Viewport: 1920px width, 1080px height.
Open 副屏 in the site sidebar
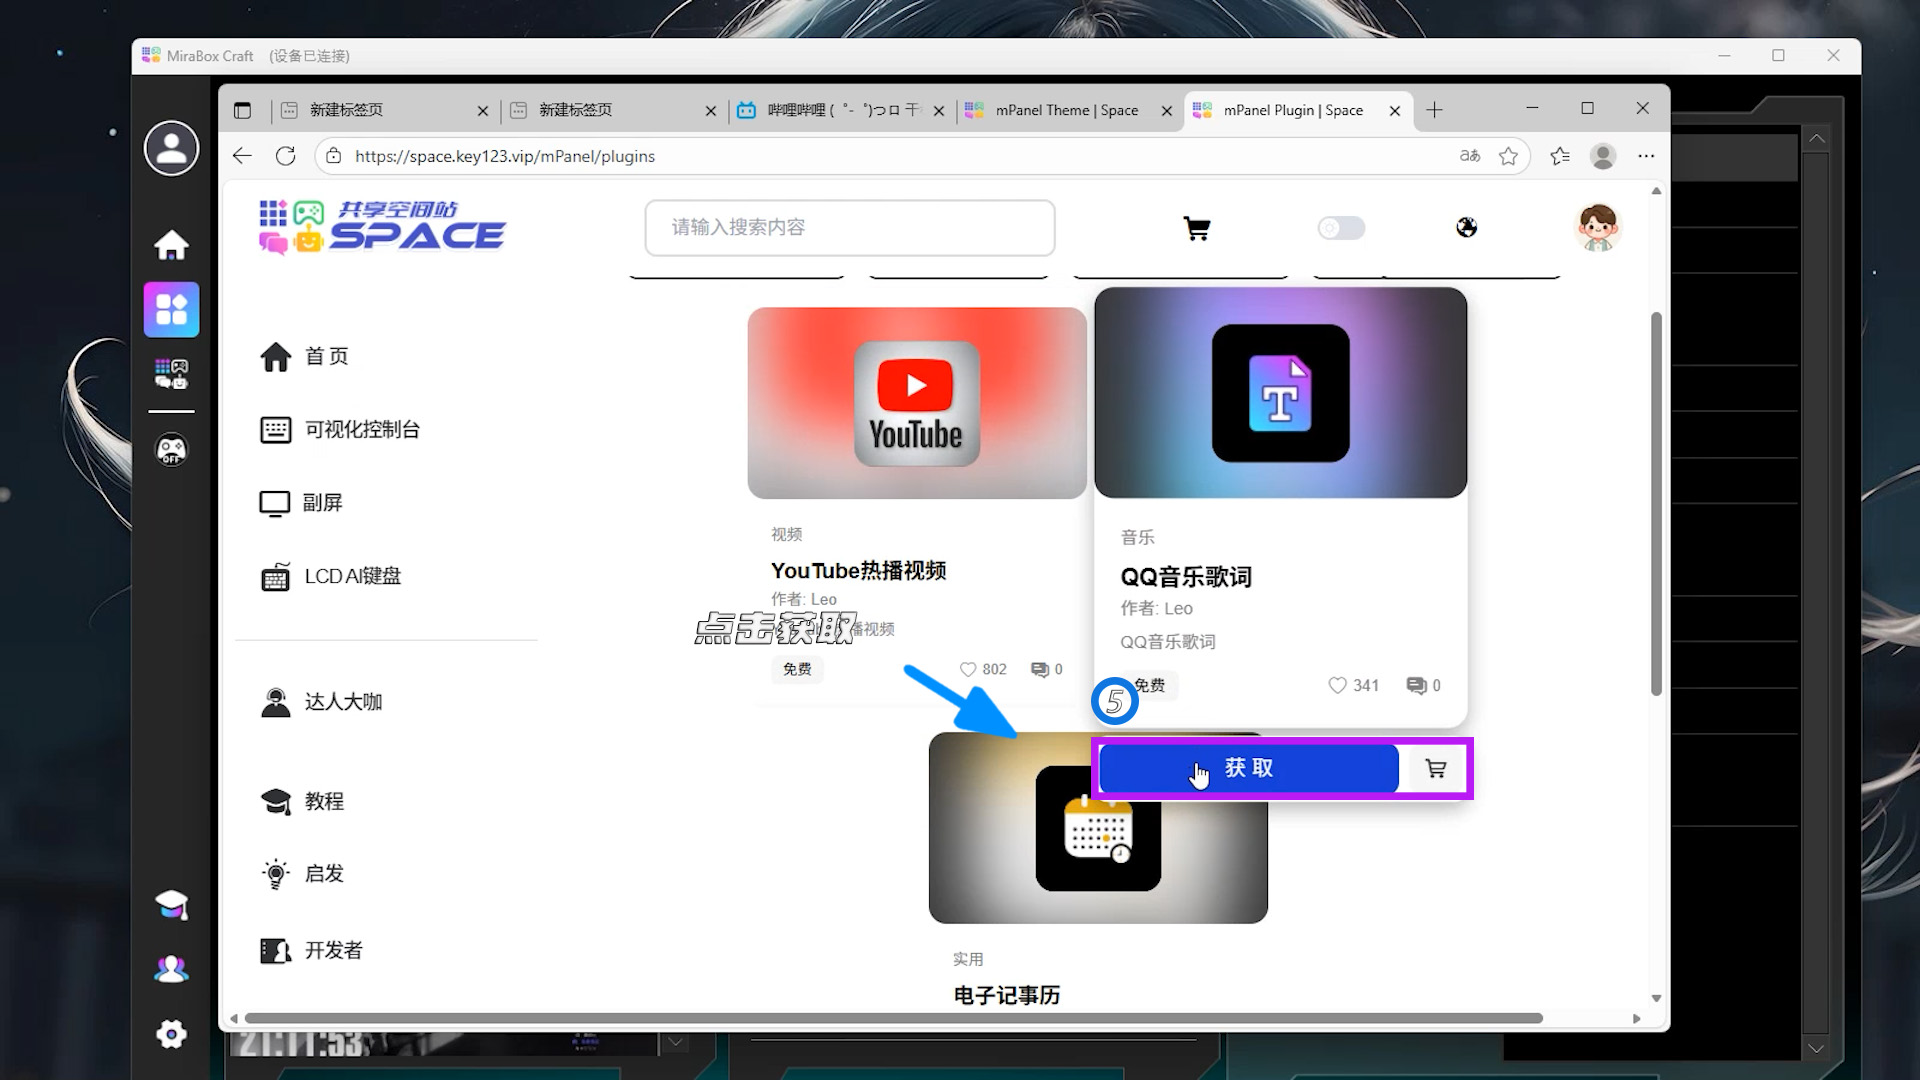301,503
